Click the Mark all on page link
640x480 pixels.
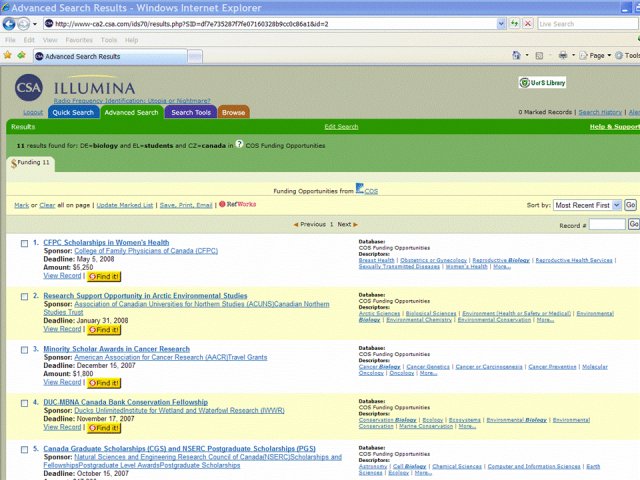(x=22, y=205)
